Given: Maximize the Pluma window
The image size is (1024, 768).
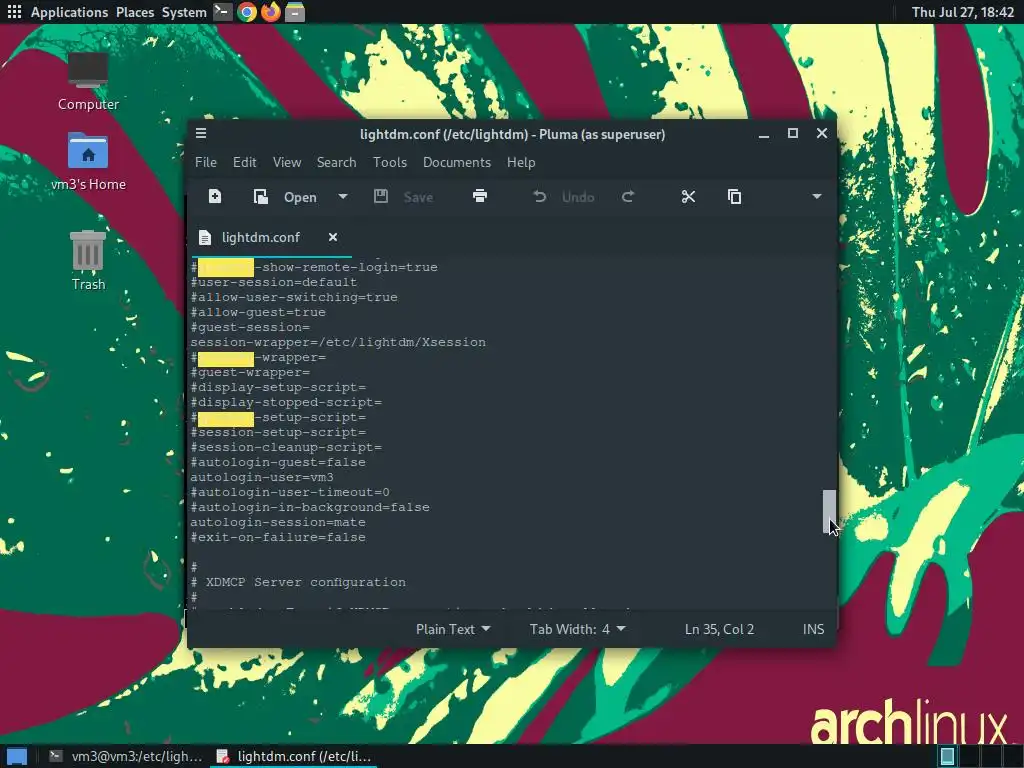Looking at the screenshot, I should 793,133.
